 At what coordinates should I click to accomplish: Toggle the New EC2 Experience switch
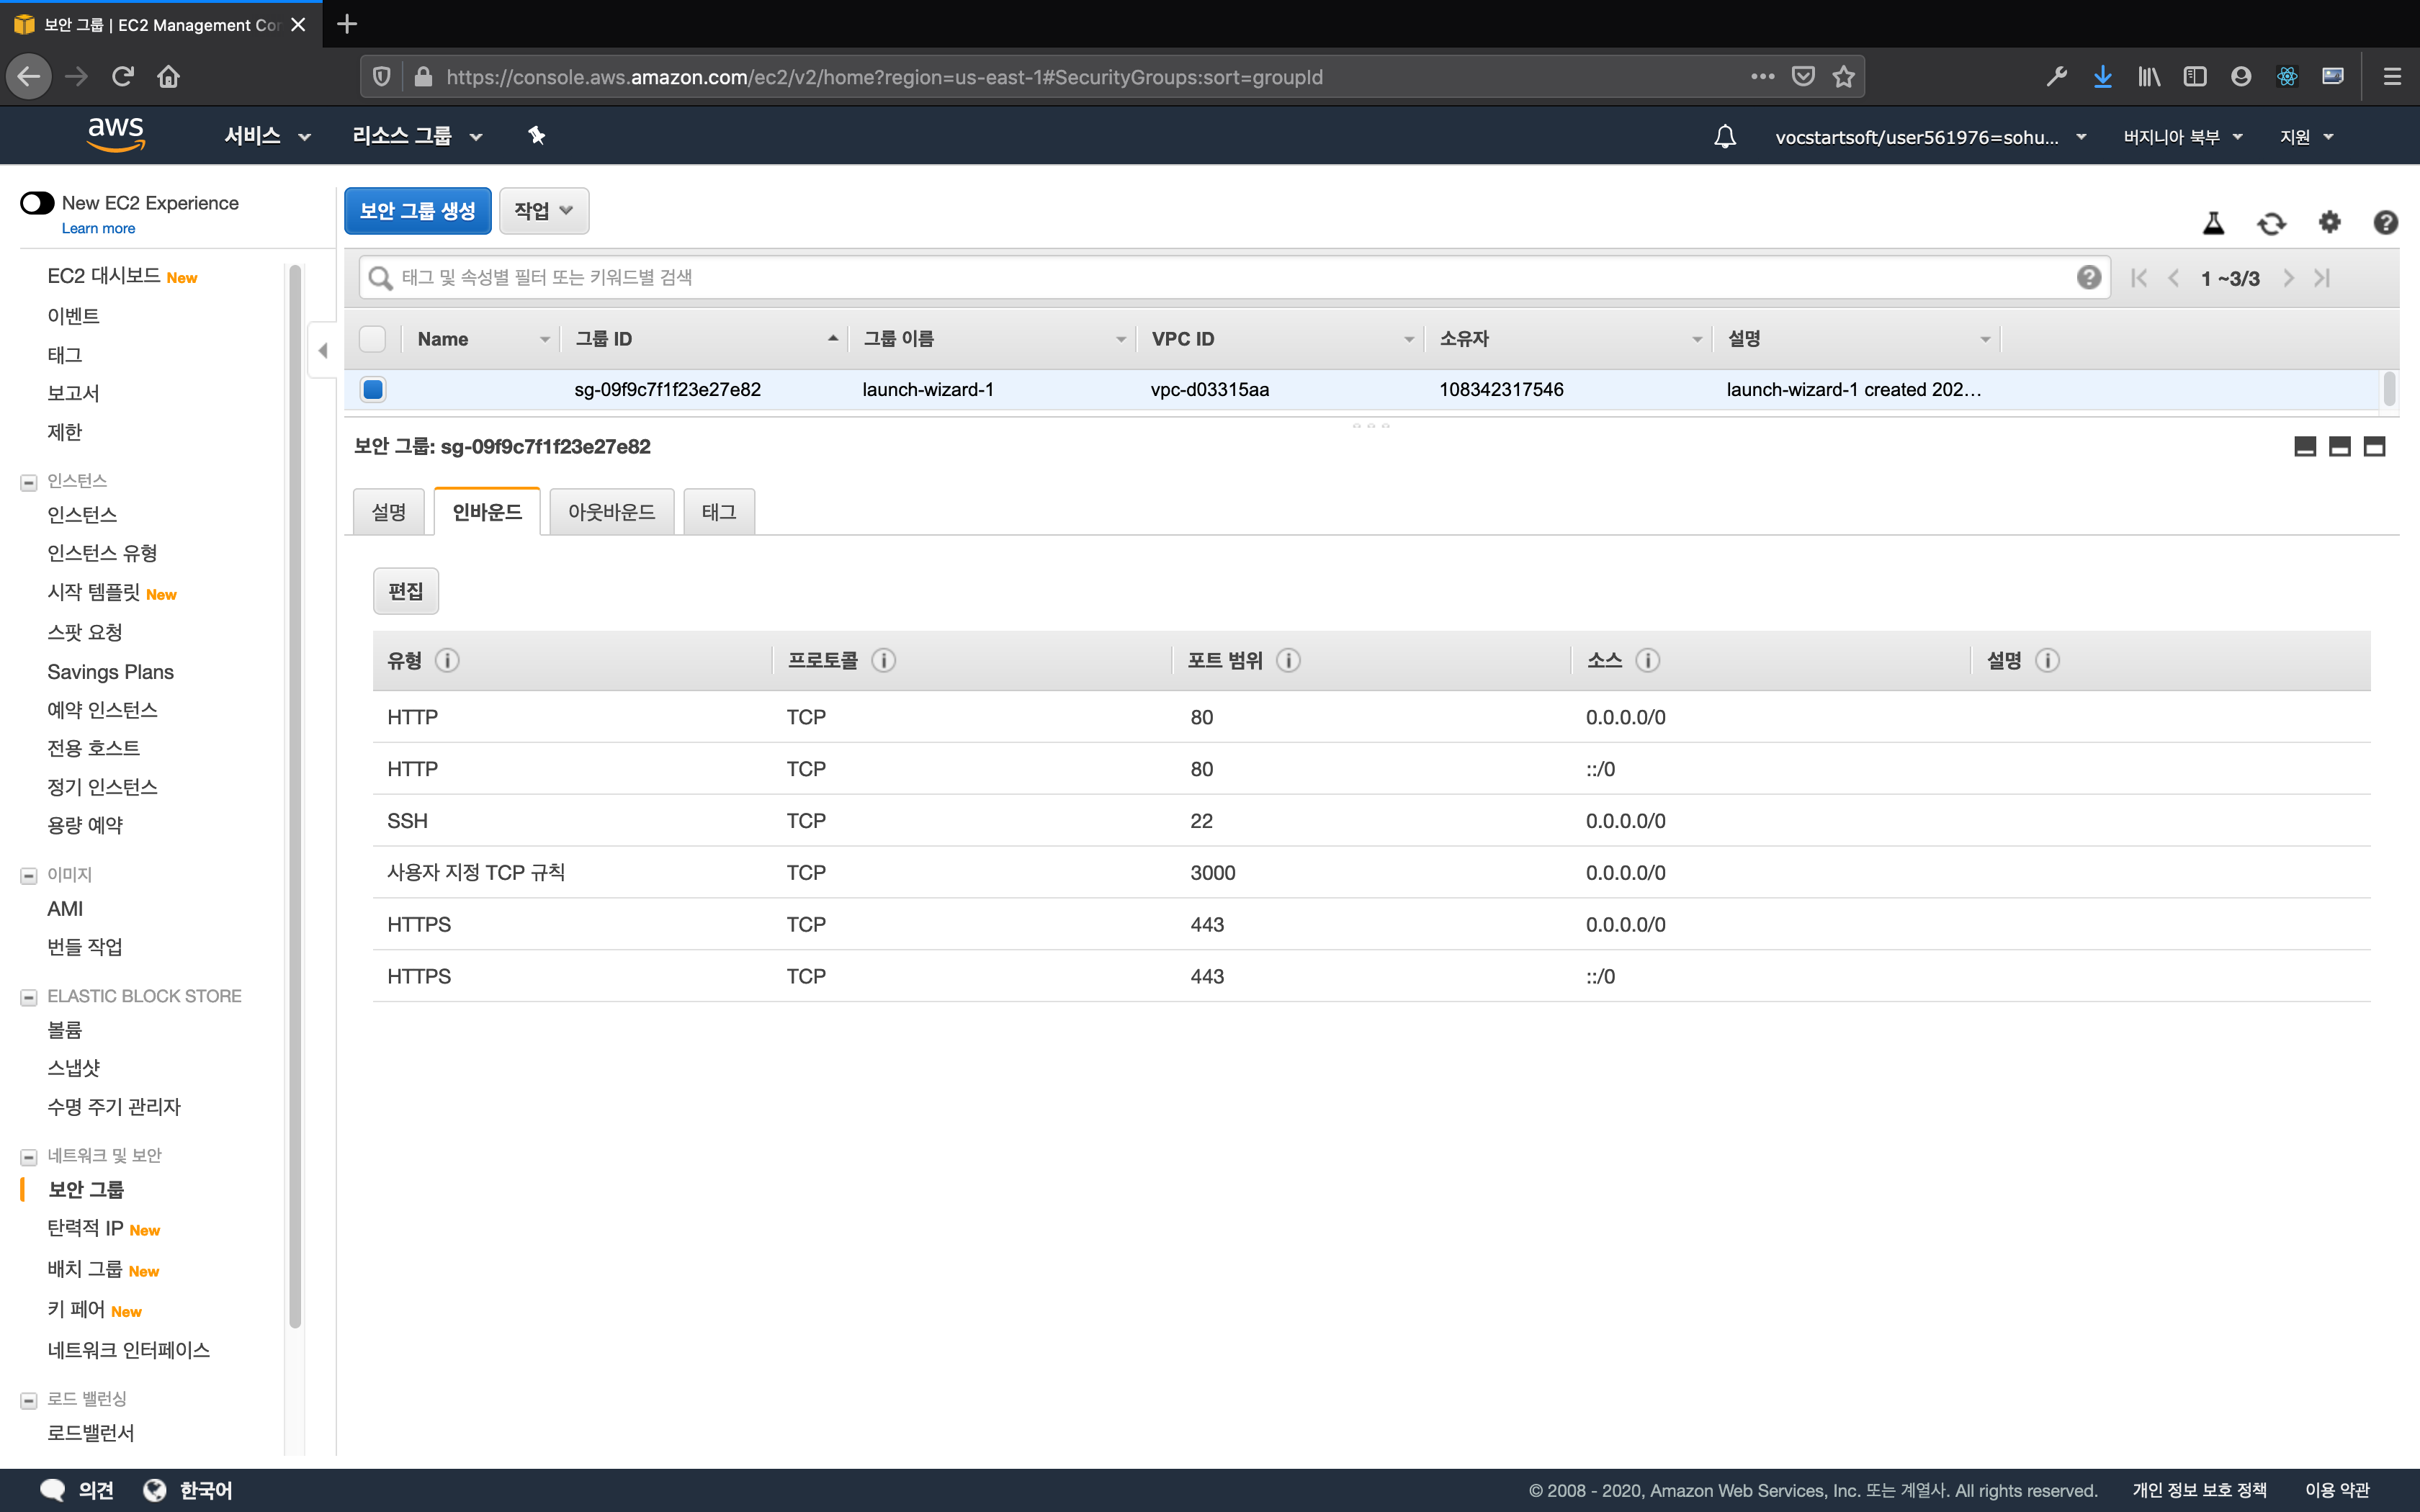point(37,203)
